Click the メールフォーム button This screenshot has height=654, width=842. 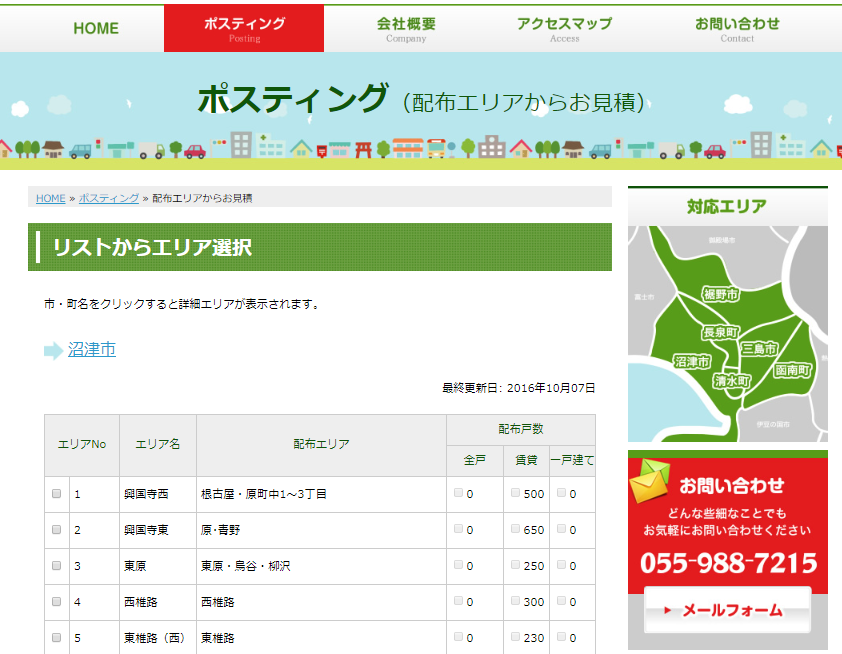coord(727,610)
